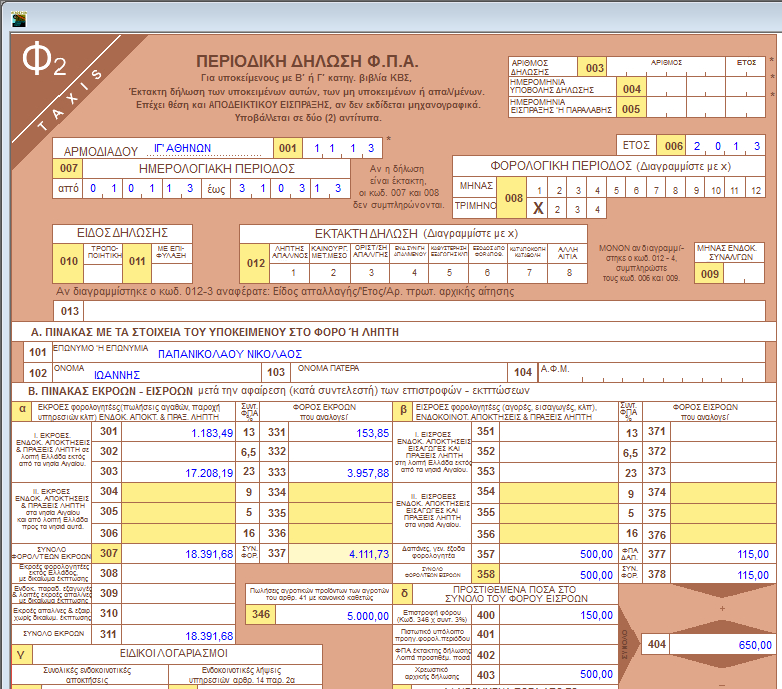Click the empty field for code 351
The width and height of the screenshot is (782, 689).
pos(559,432)
